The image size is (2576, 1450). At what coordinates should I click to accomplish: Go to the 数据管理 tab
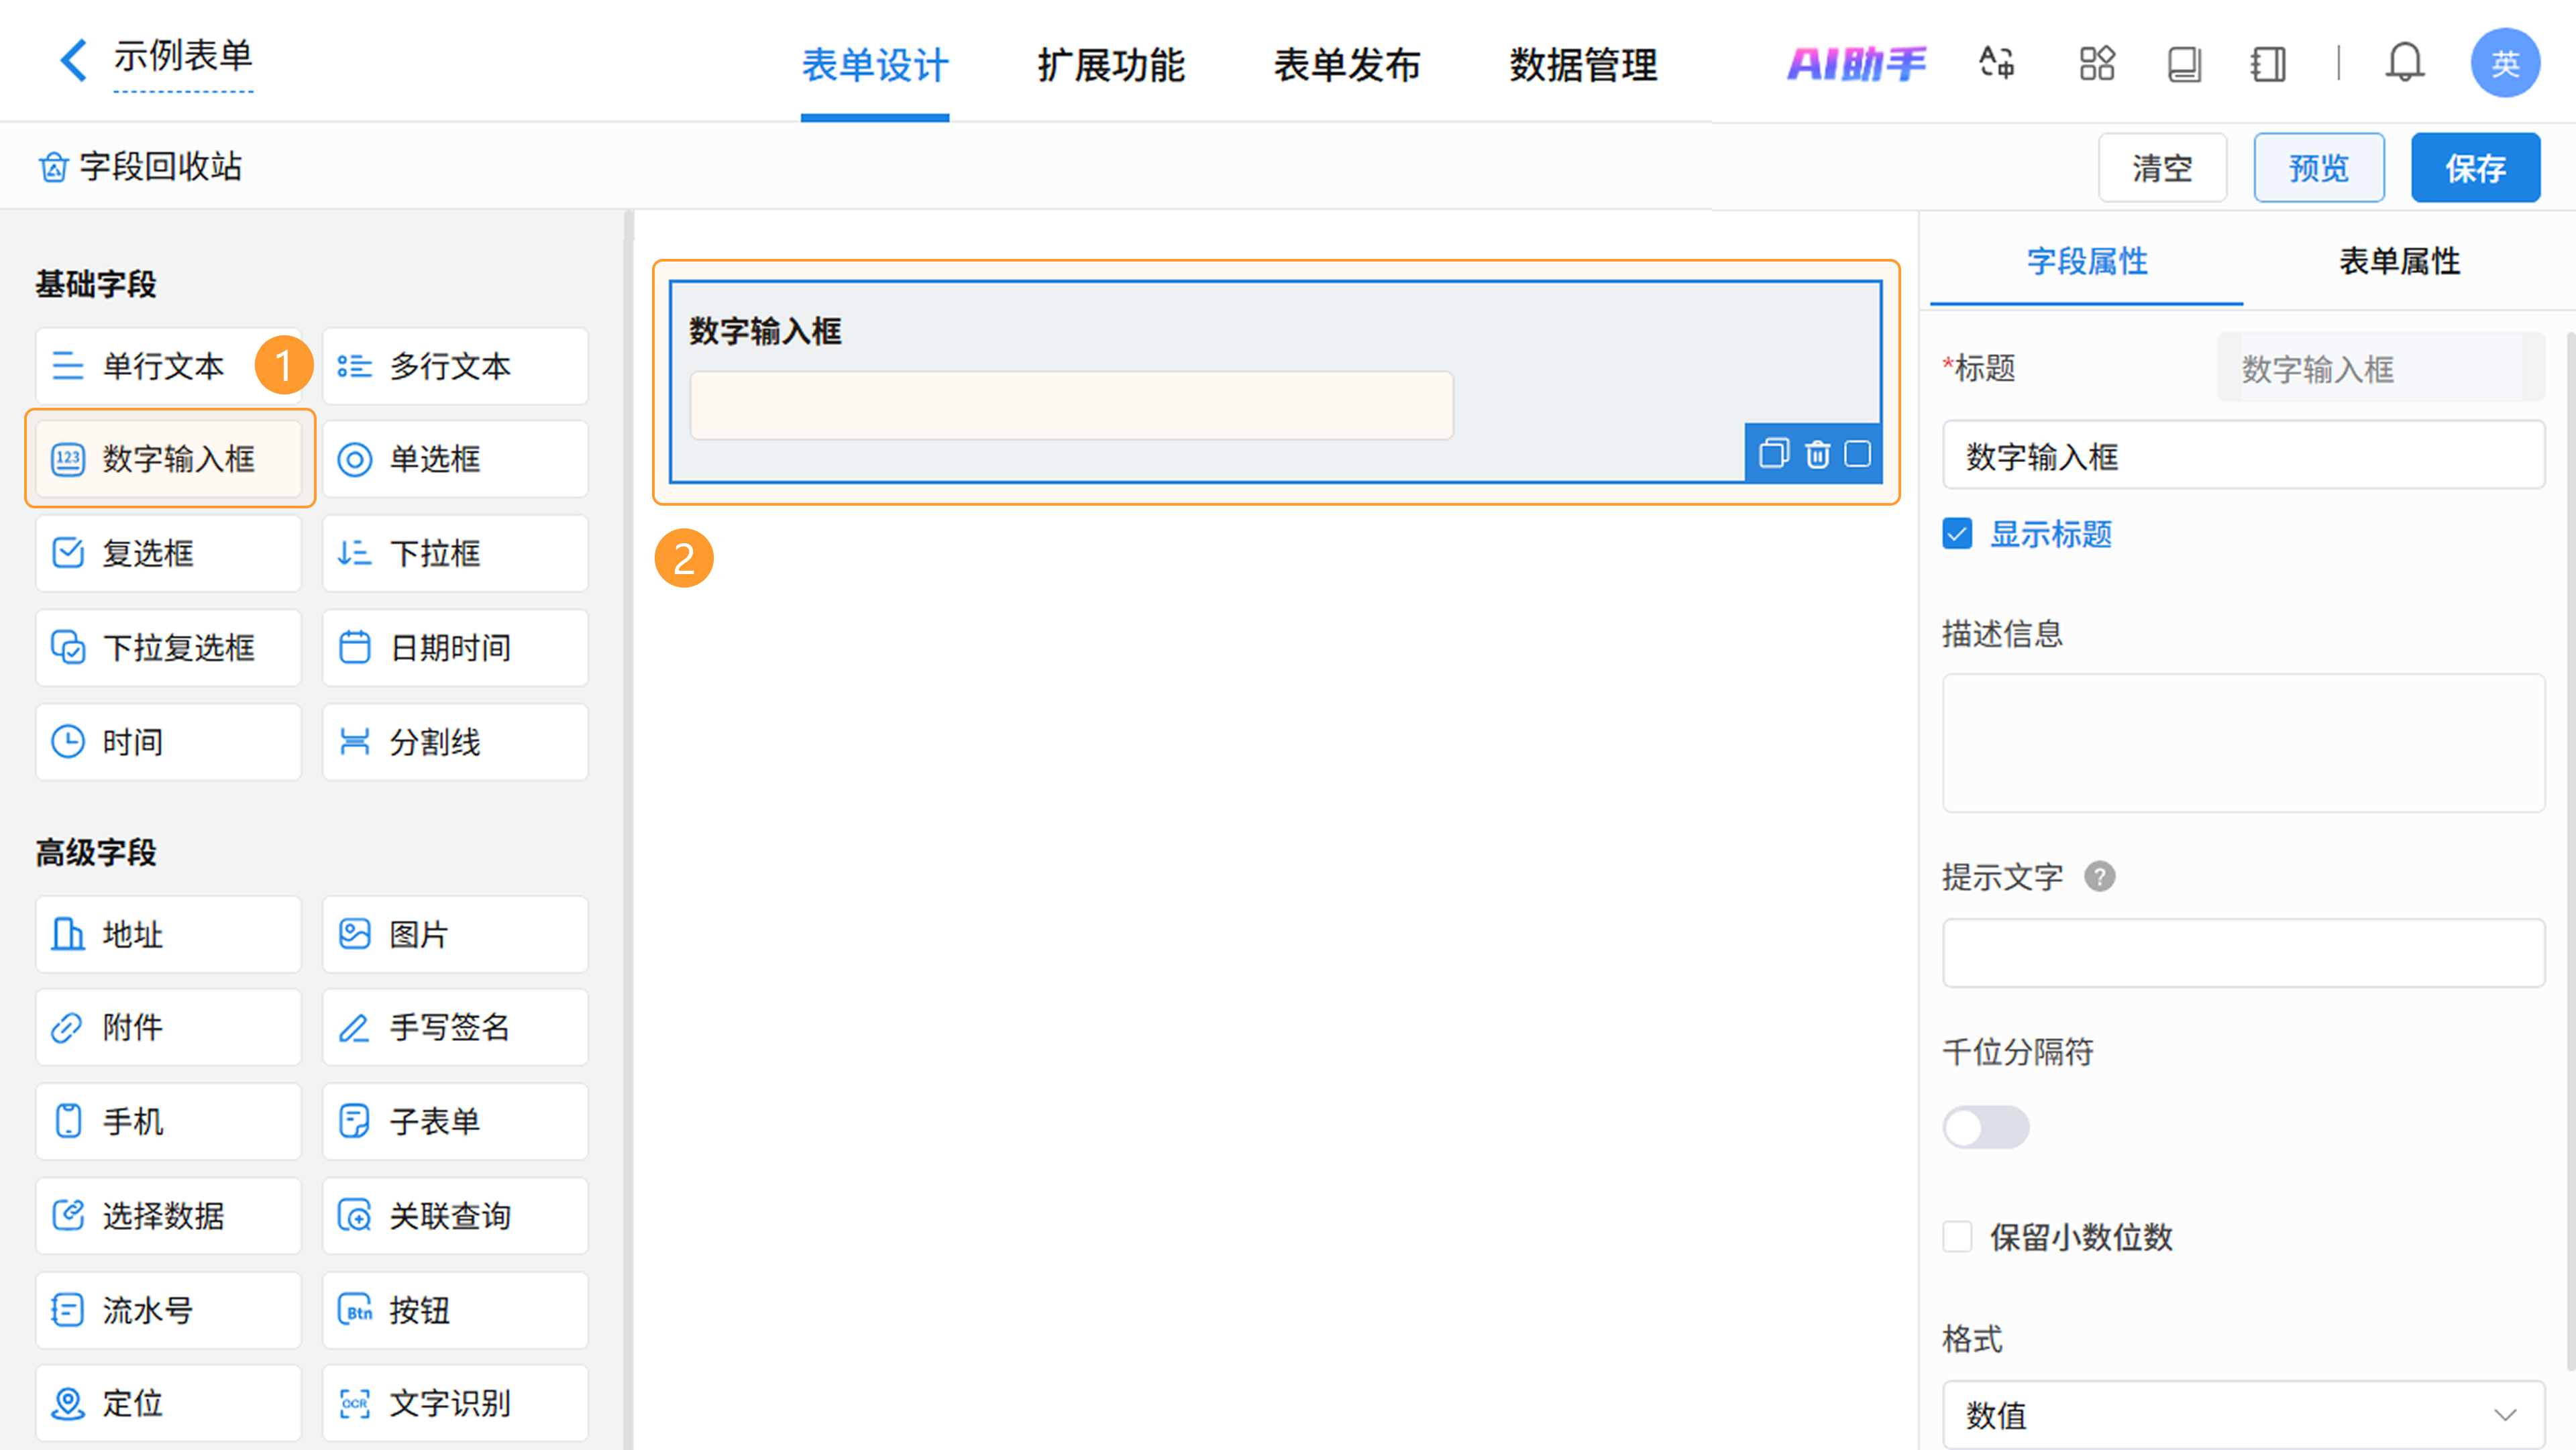[1583, 66]
